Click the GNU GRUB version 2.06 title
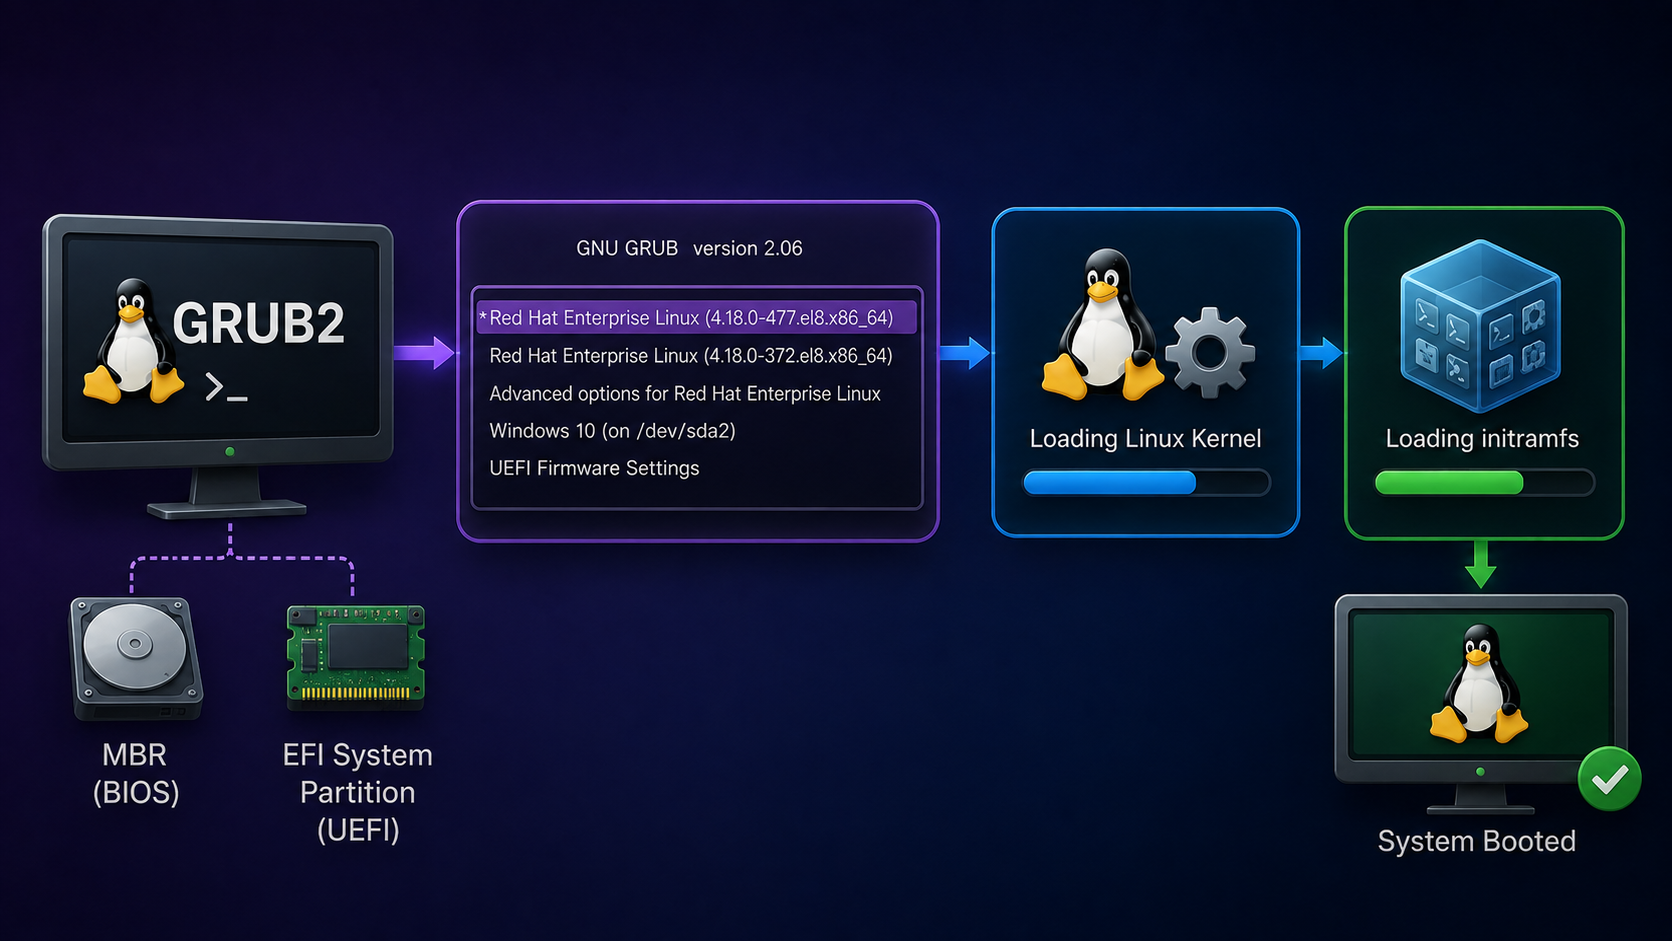Image resolution: width=1672 pixels, height=941 pixels. pyautogui.click(x=689, y=248)
